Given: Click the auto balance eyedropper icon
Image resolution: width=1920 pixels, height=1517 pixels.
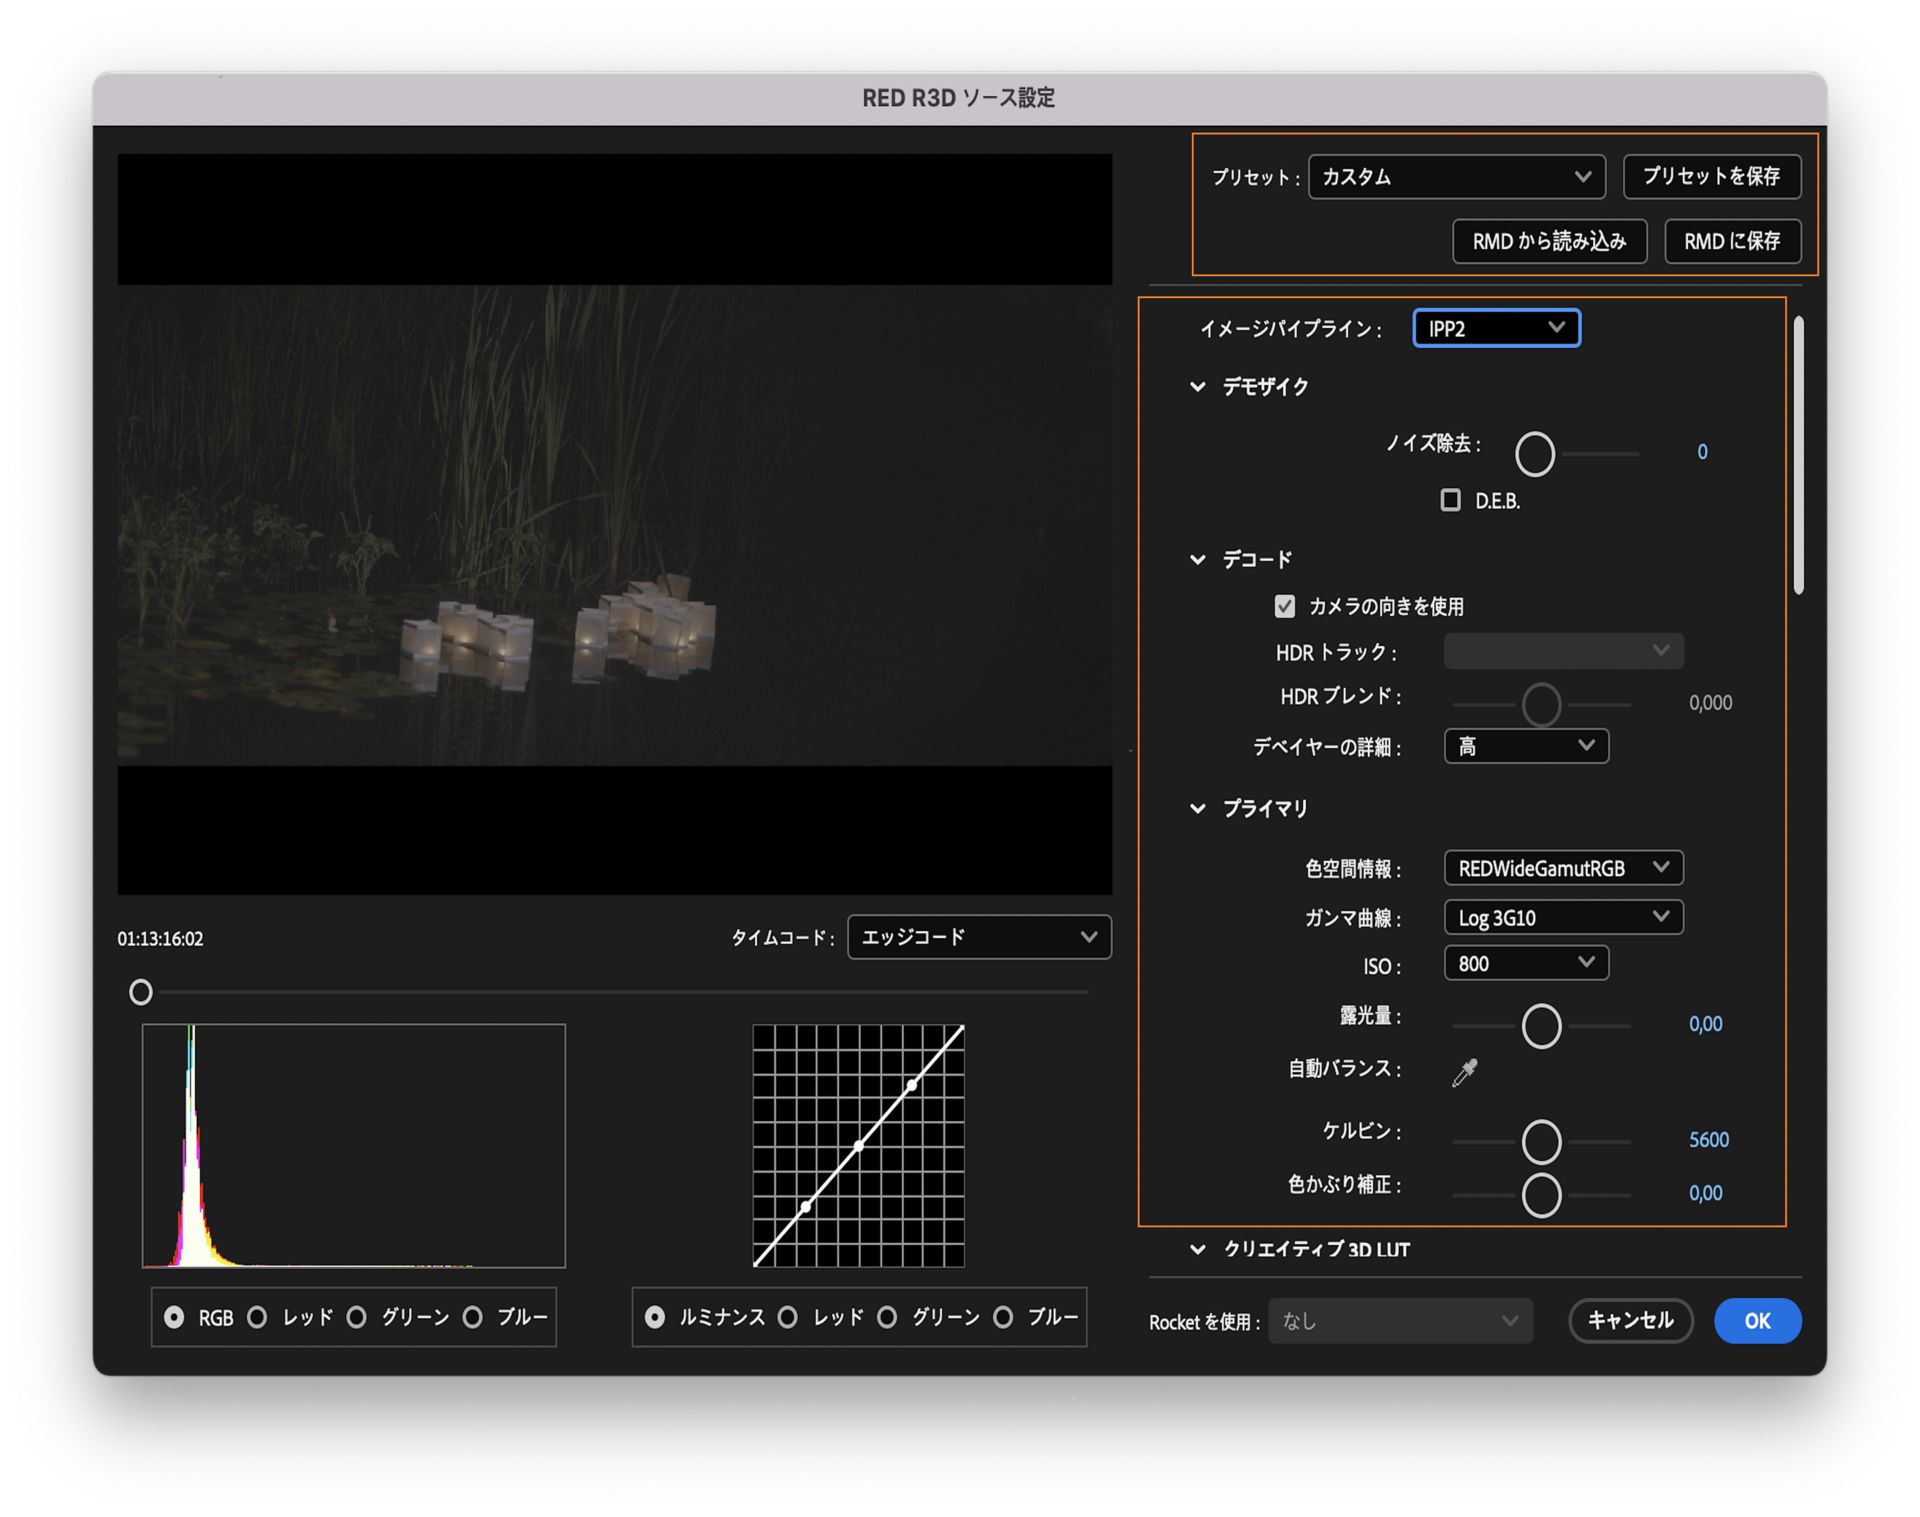Looking at the screenshot, I should (x=1464, y=1072).
